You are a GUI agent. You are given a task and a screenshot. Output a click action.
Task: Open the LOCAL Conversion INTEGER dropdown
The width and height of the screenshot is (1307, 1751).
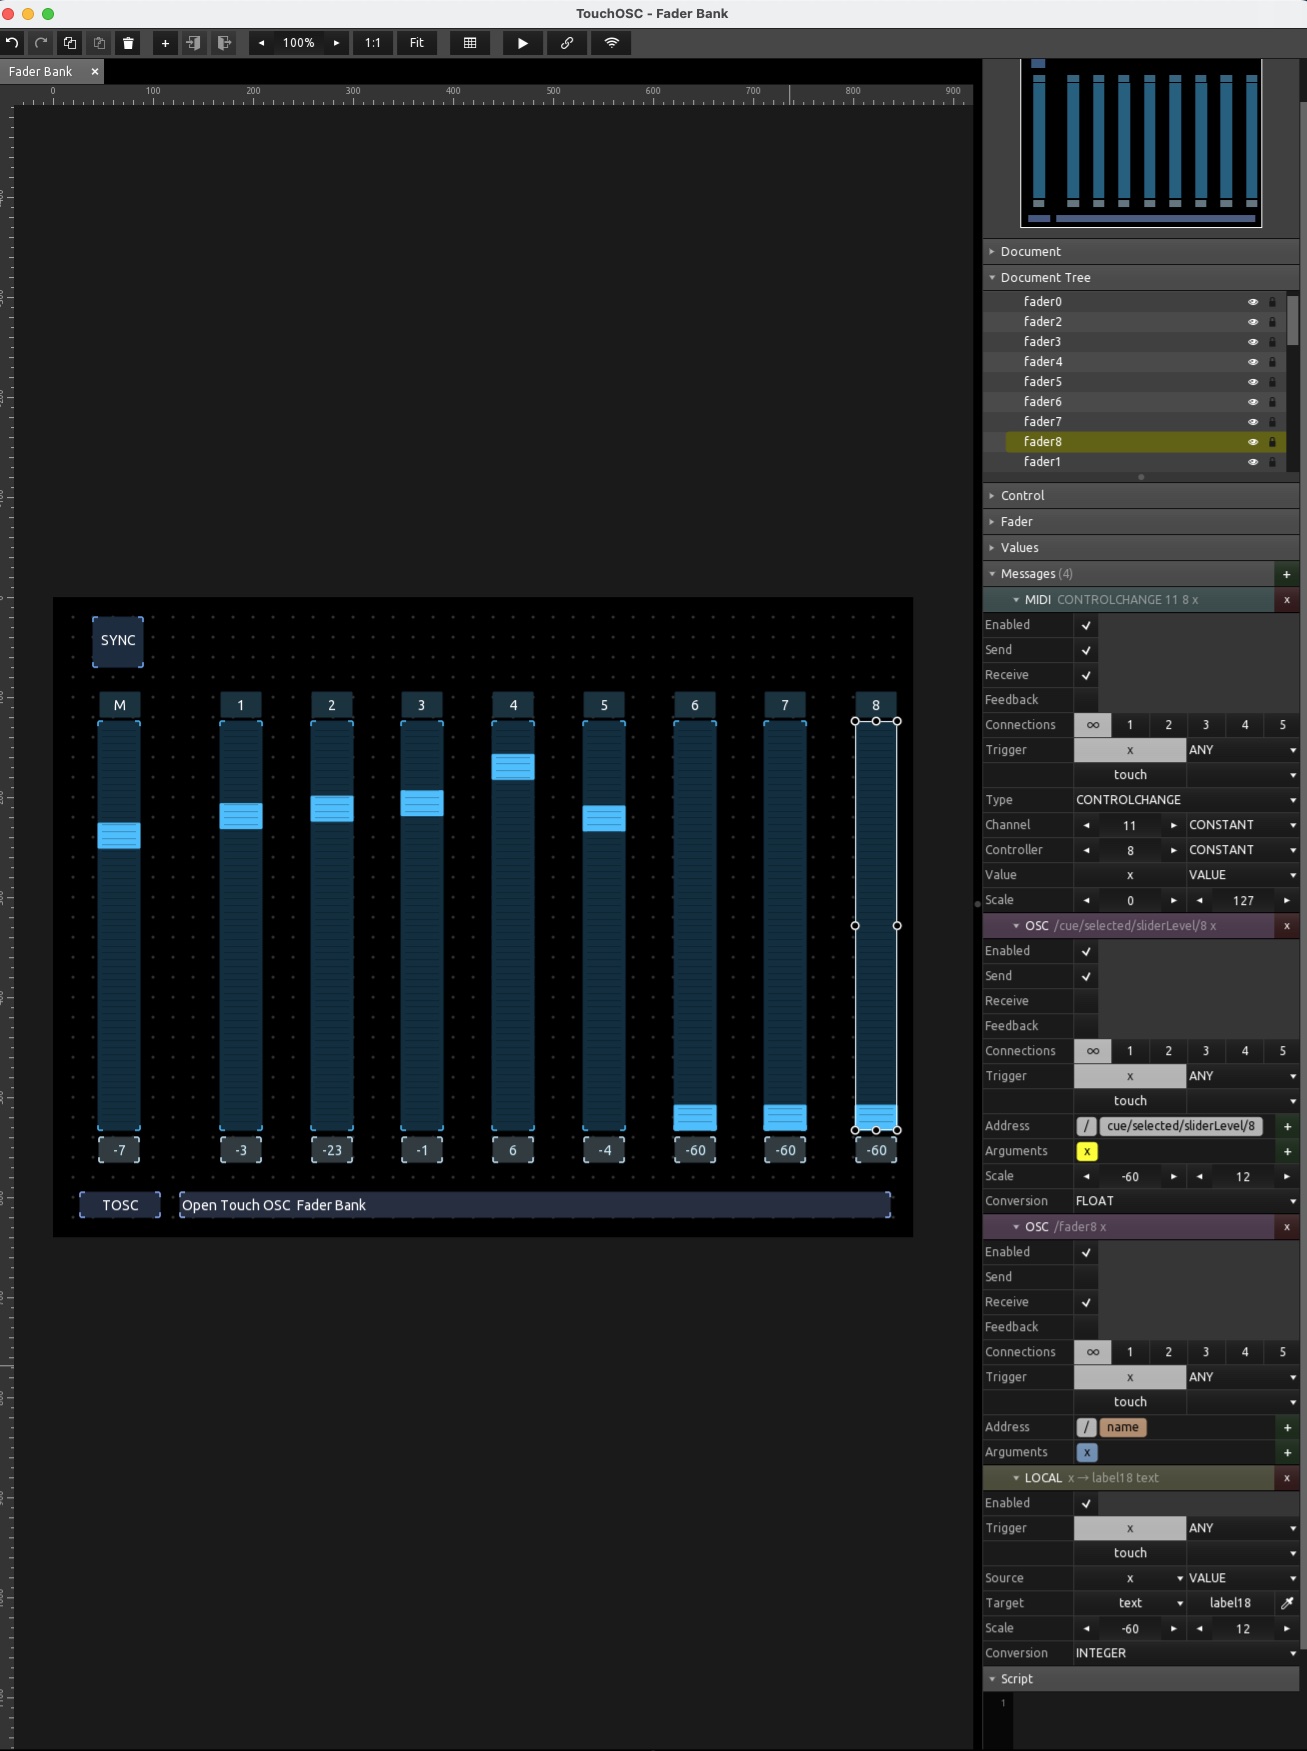click(1185, 1653)
